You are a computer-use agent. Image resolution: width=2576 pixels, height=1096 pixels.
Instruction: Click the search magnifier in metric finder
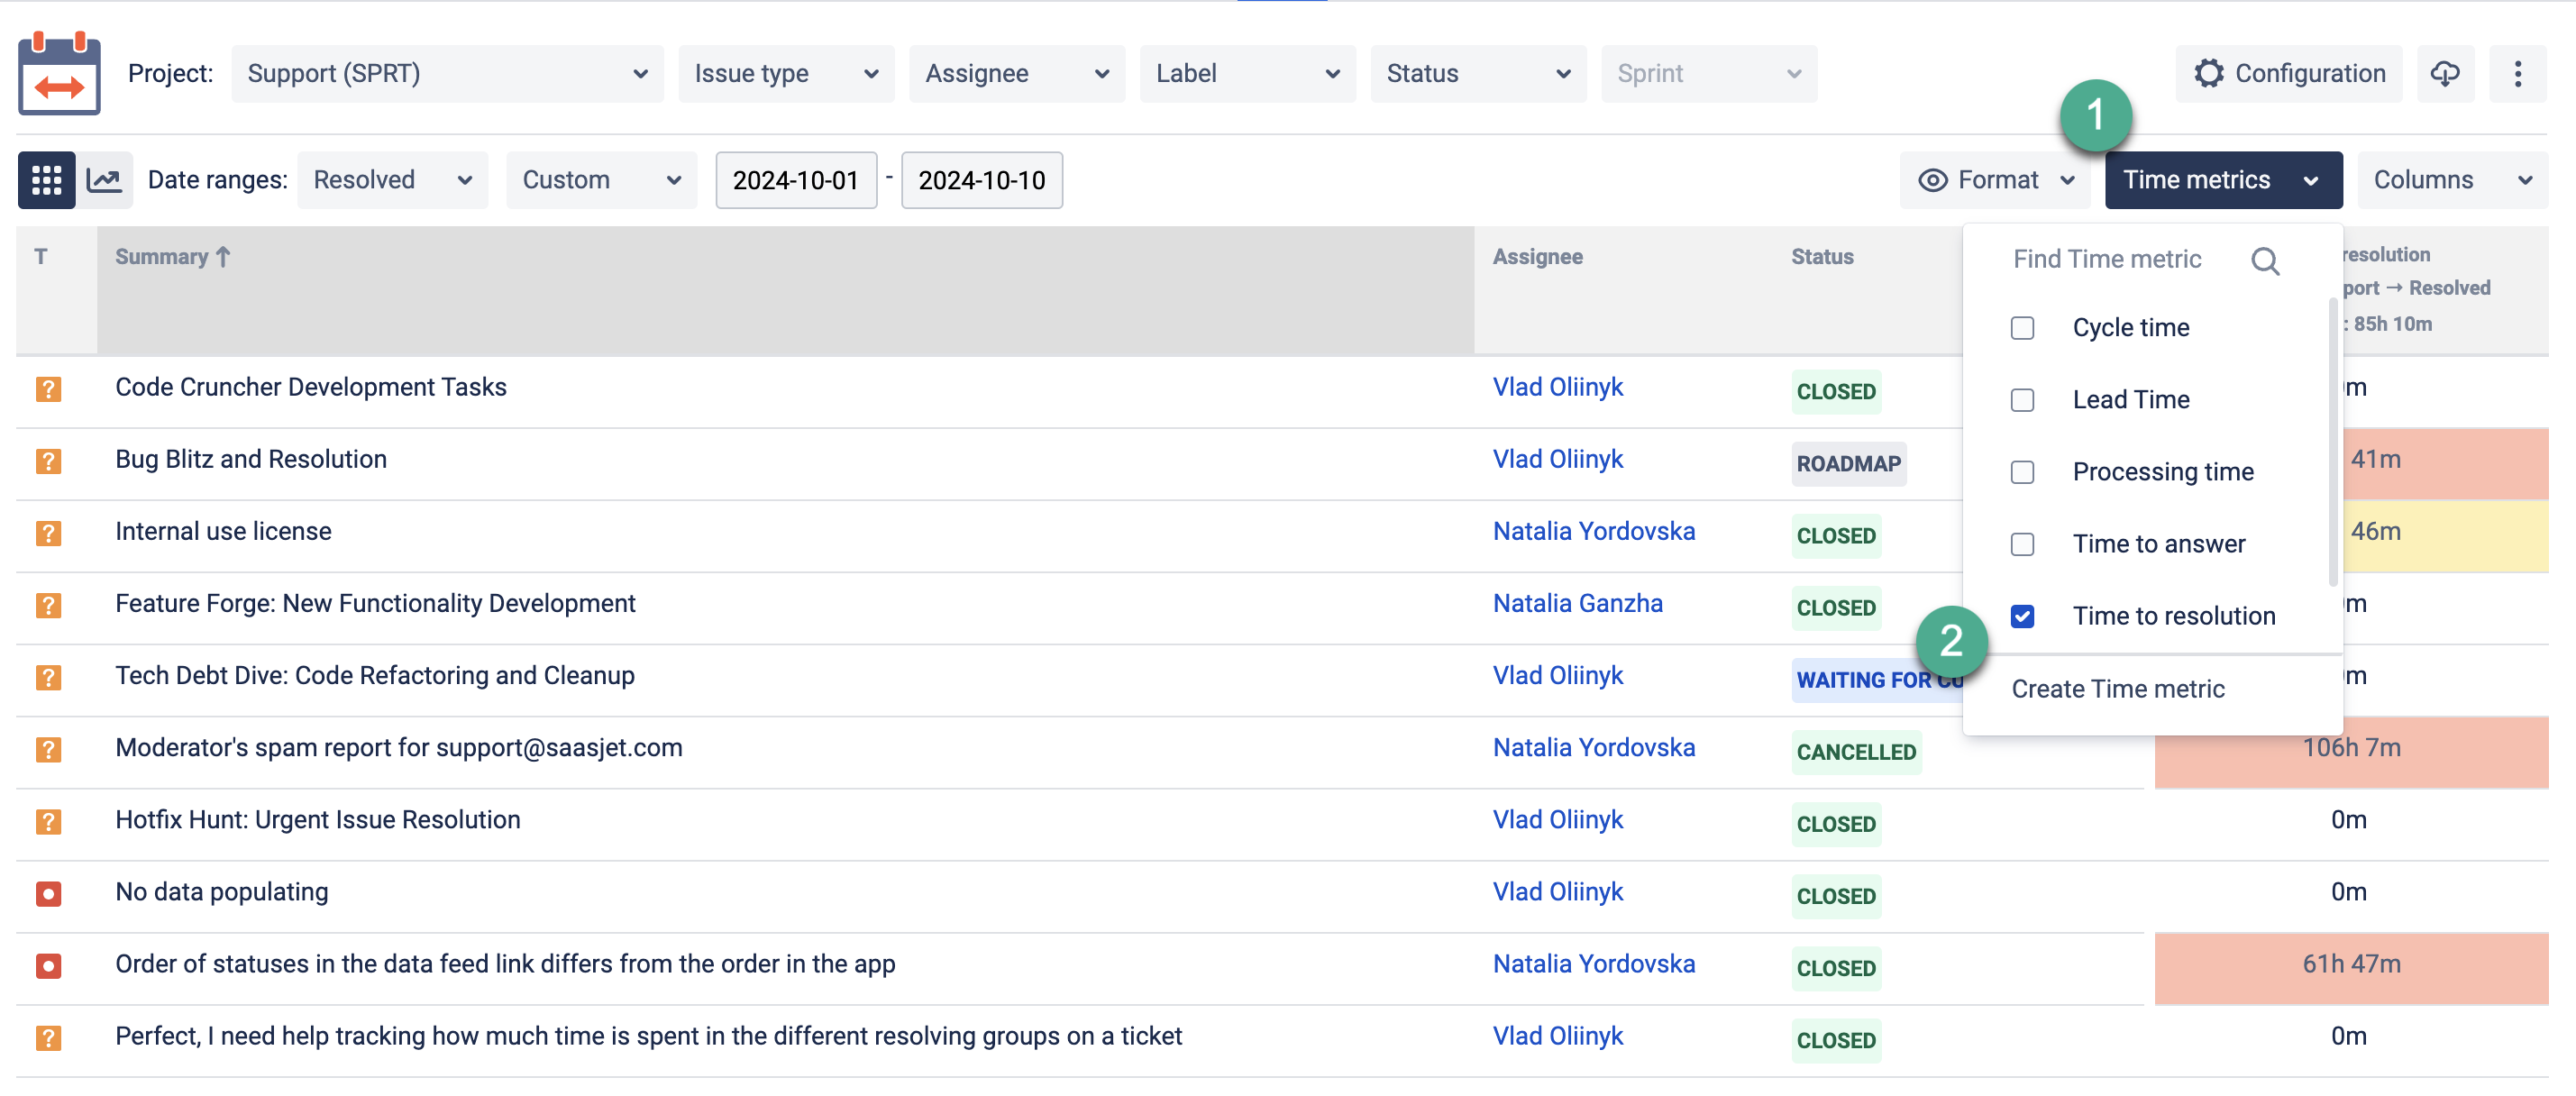click(2264, 260)
